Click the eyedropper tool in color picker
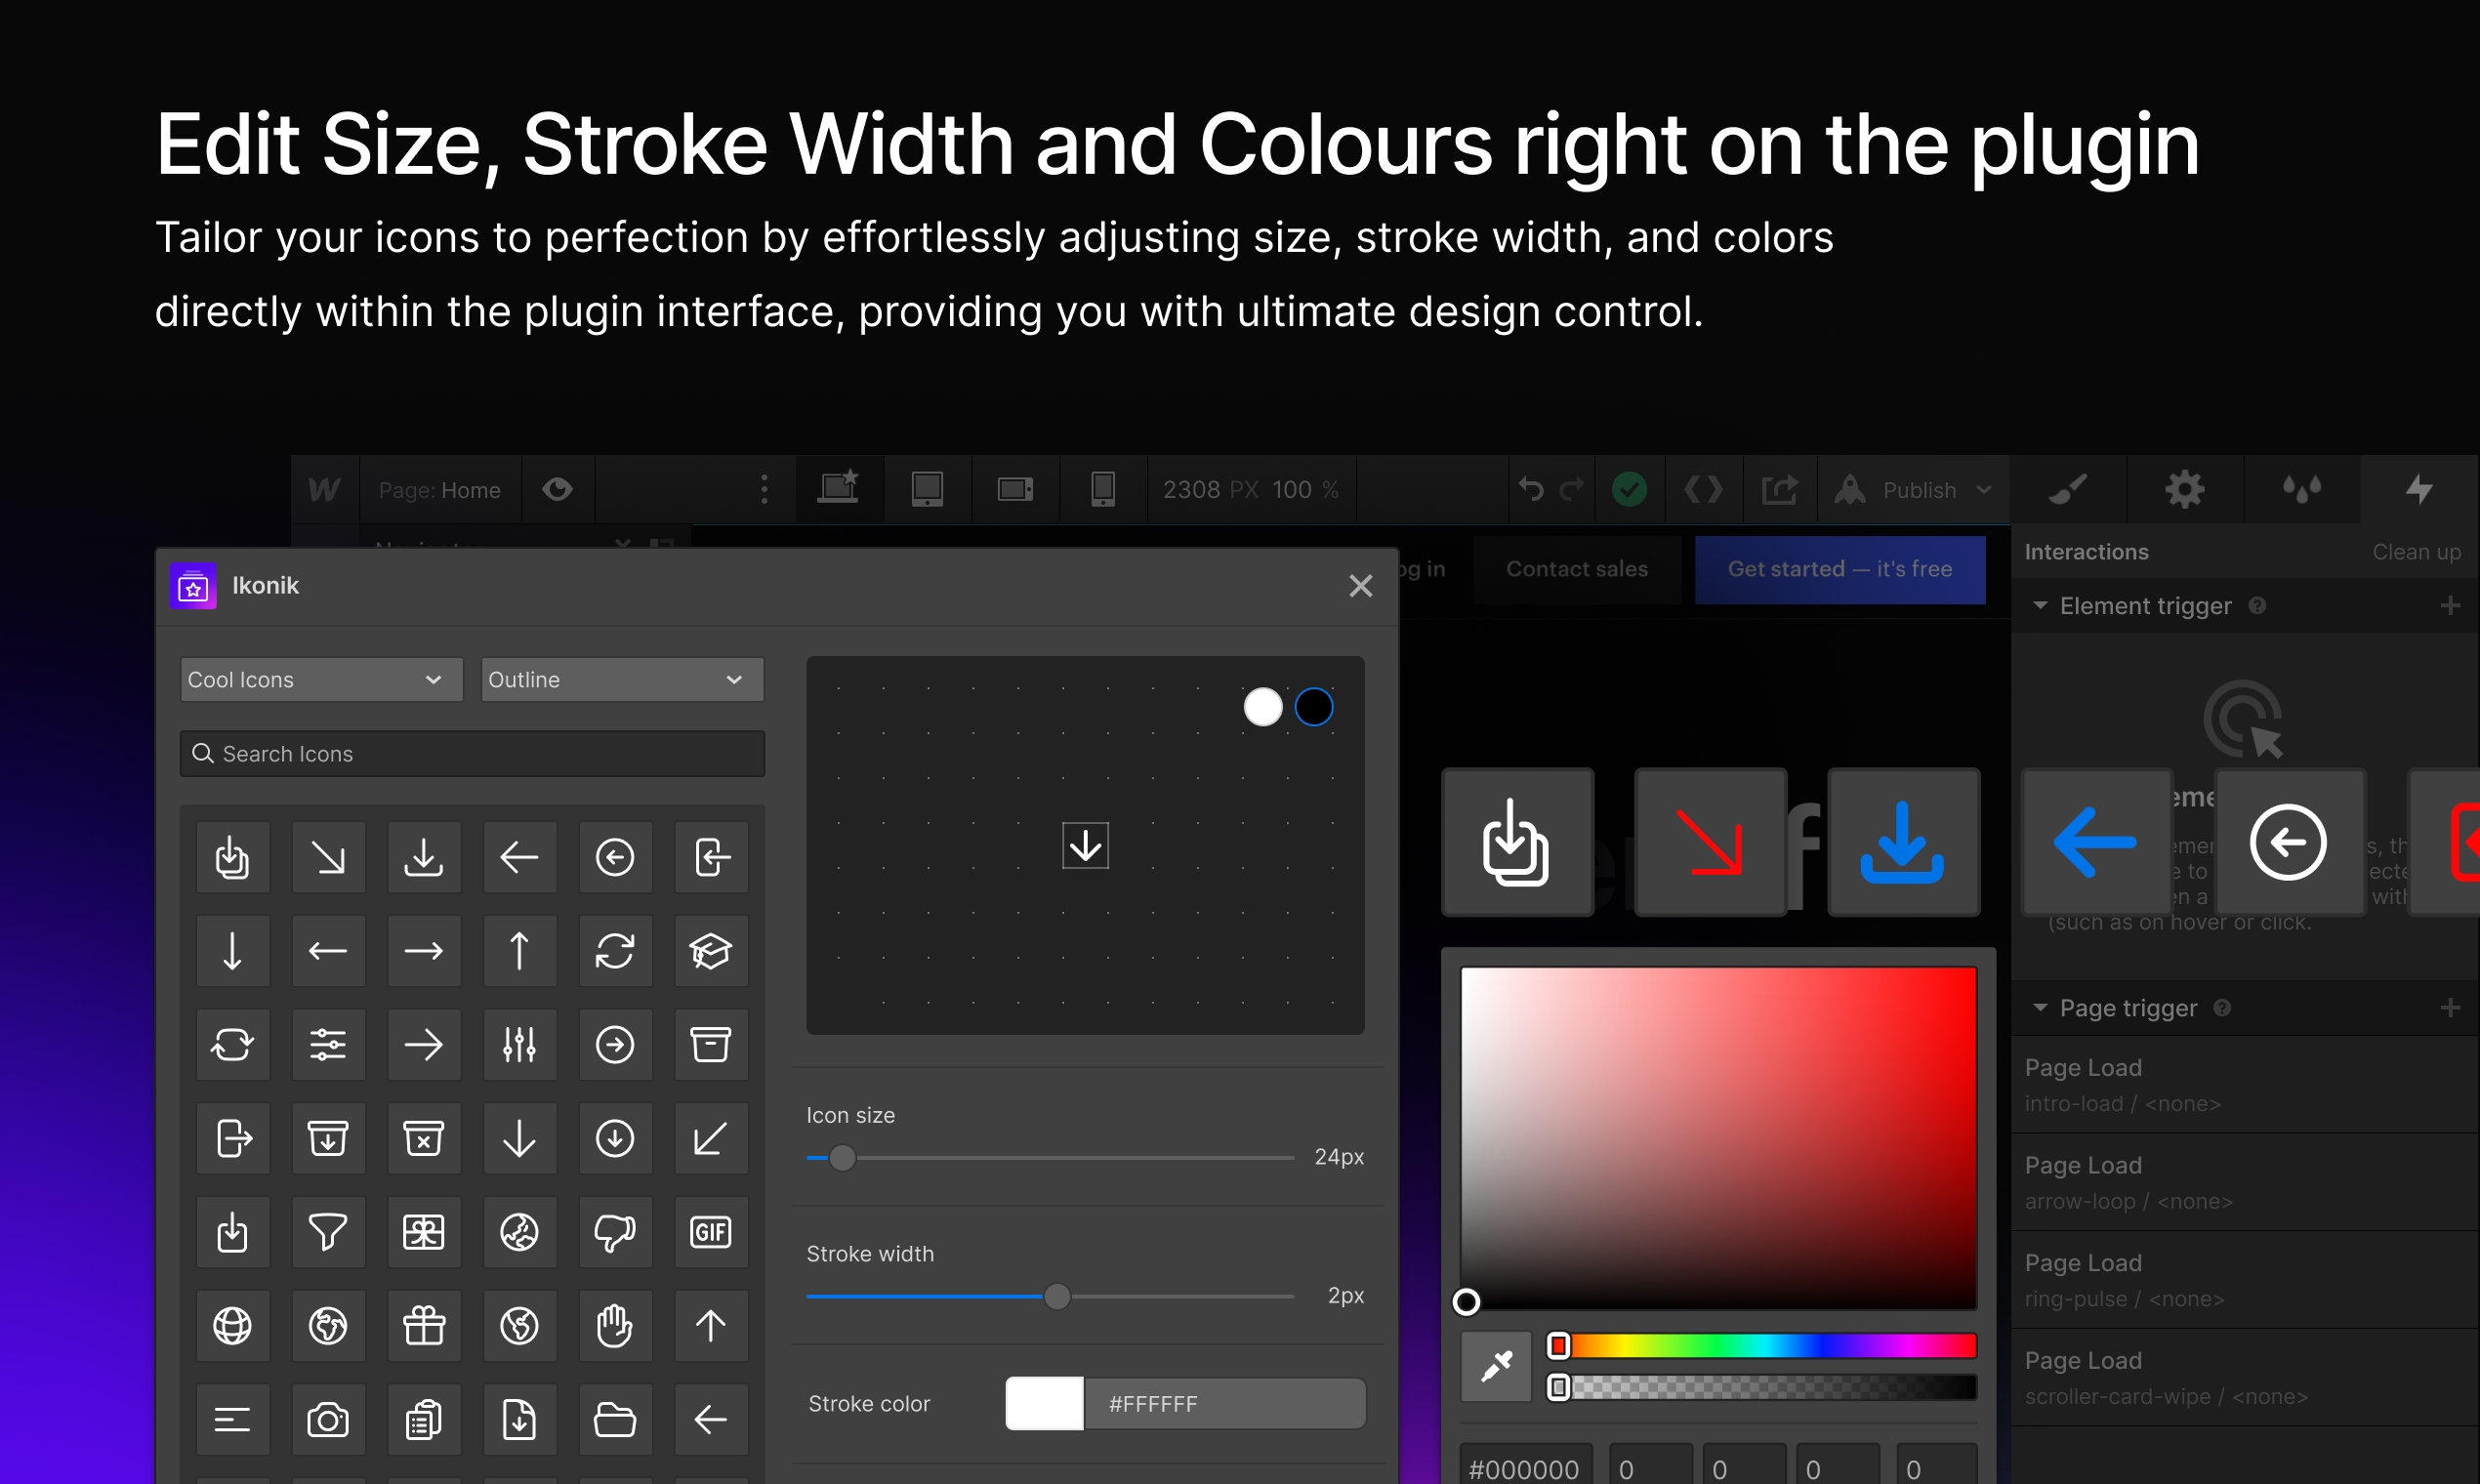The image size is (2480, 1484). pos(1496,1366)
